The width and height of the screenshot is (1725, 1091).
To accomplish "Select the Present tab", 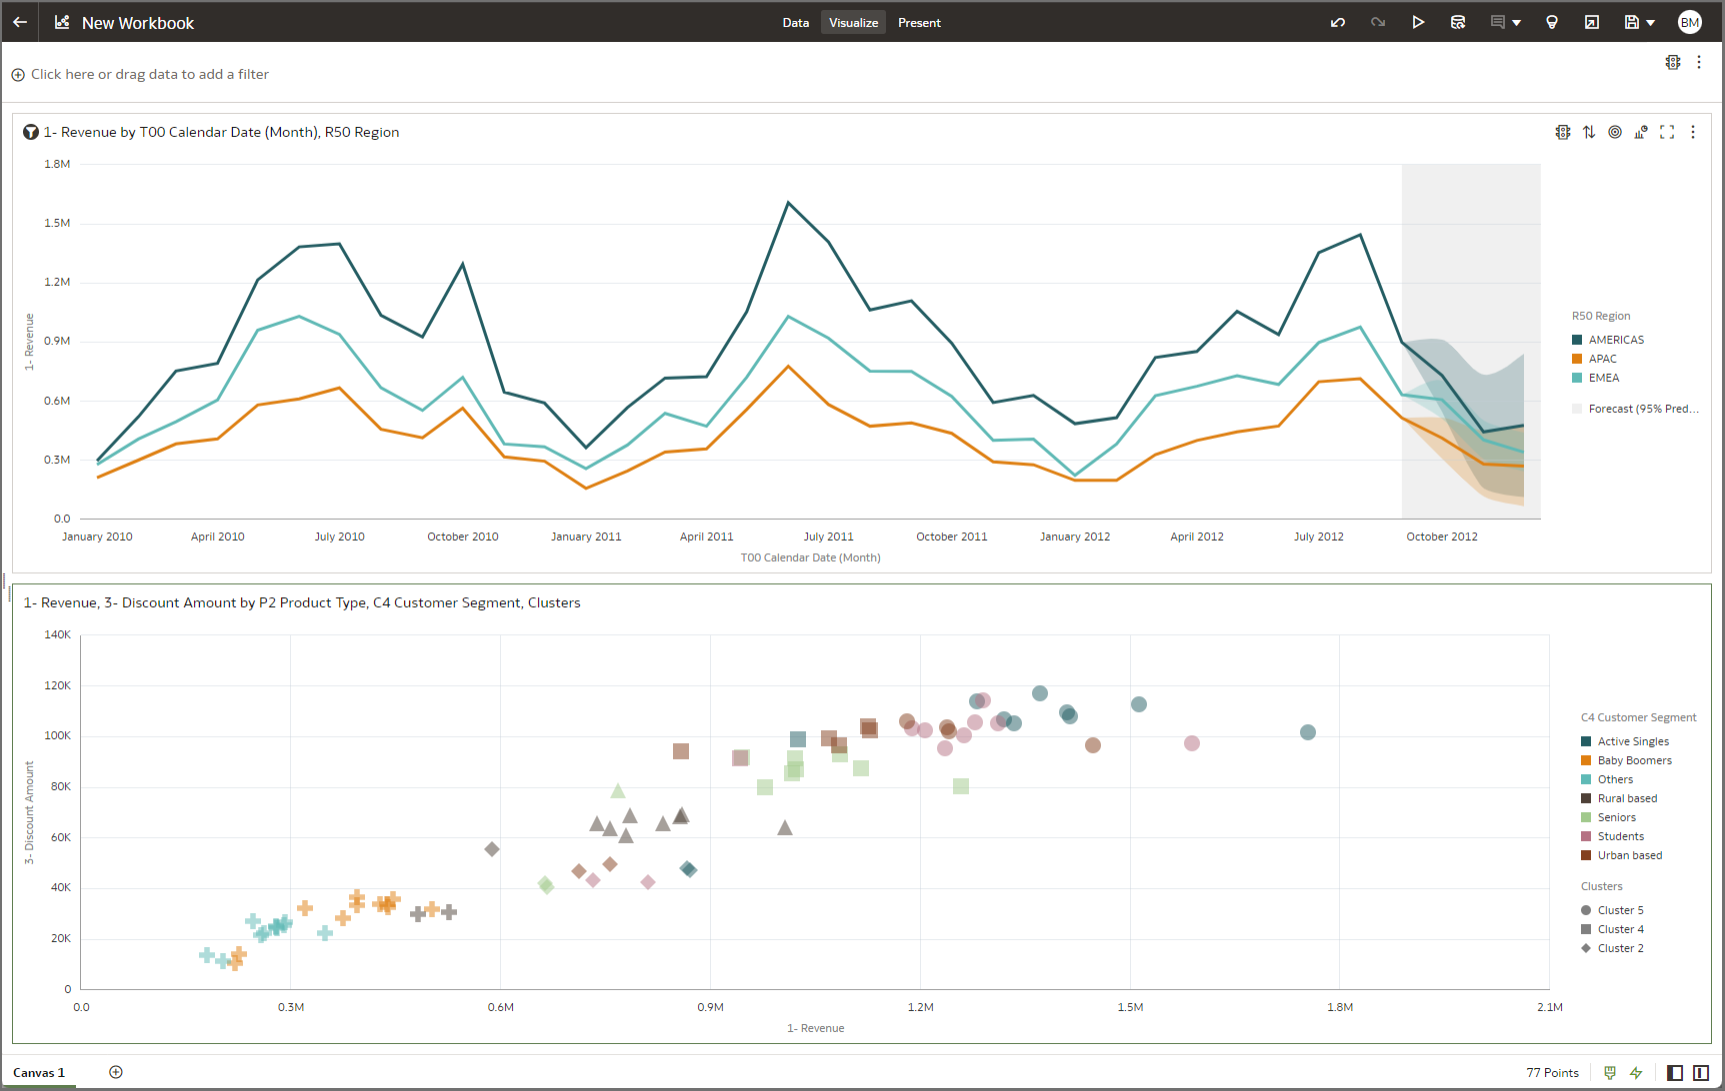I will click(x=919, y=22).
